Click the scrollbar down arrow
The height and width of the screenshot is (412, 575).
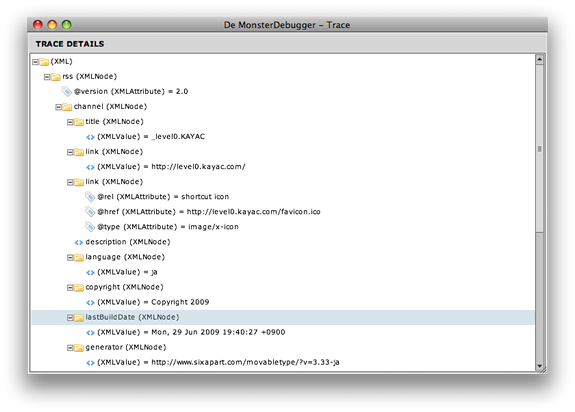(539, 366)
